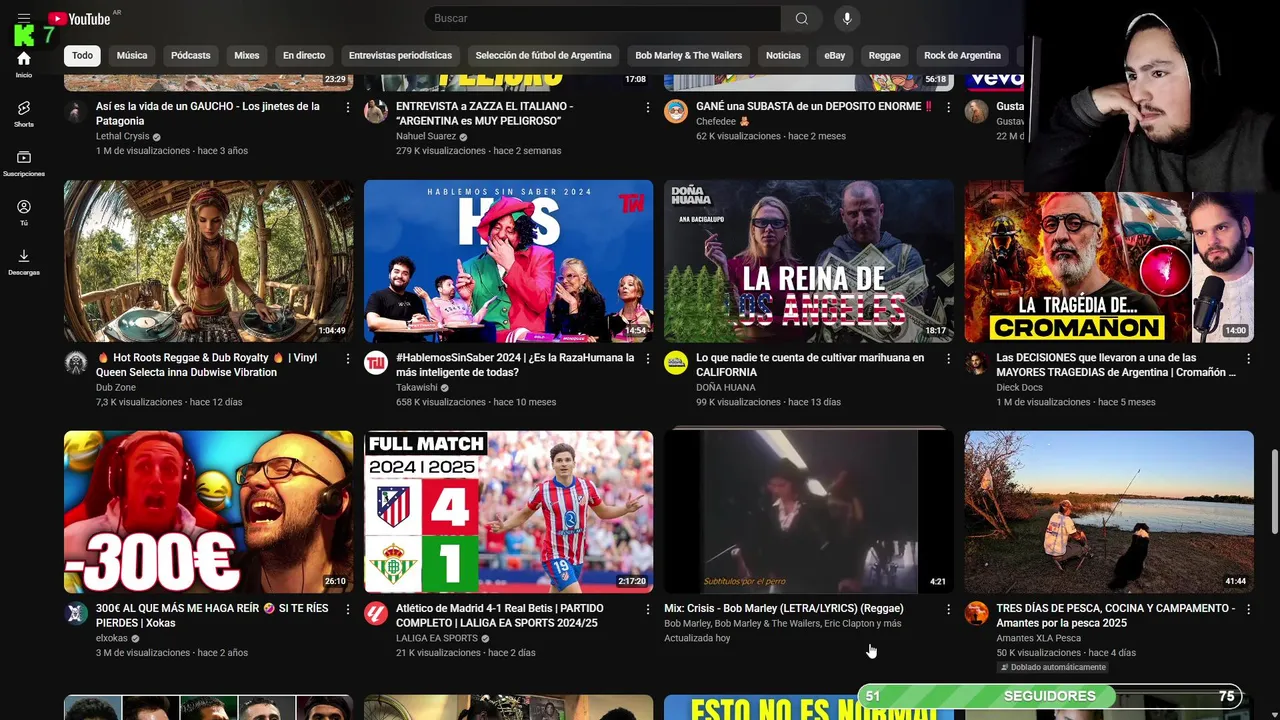
Task: Open Dieck Docs channel avatar
Action: [976, 362]
